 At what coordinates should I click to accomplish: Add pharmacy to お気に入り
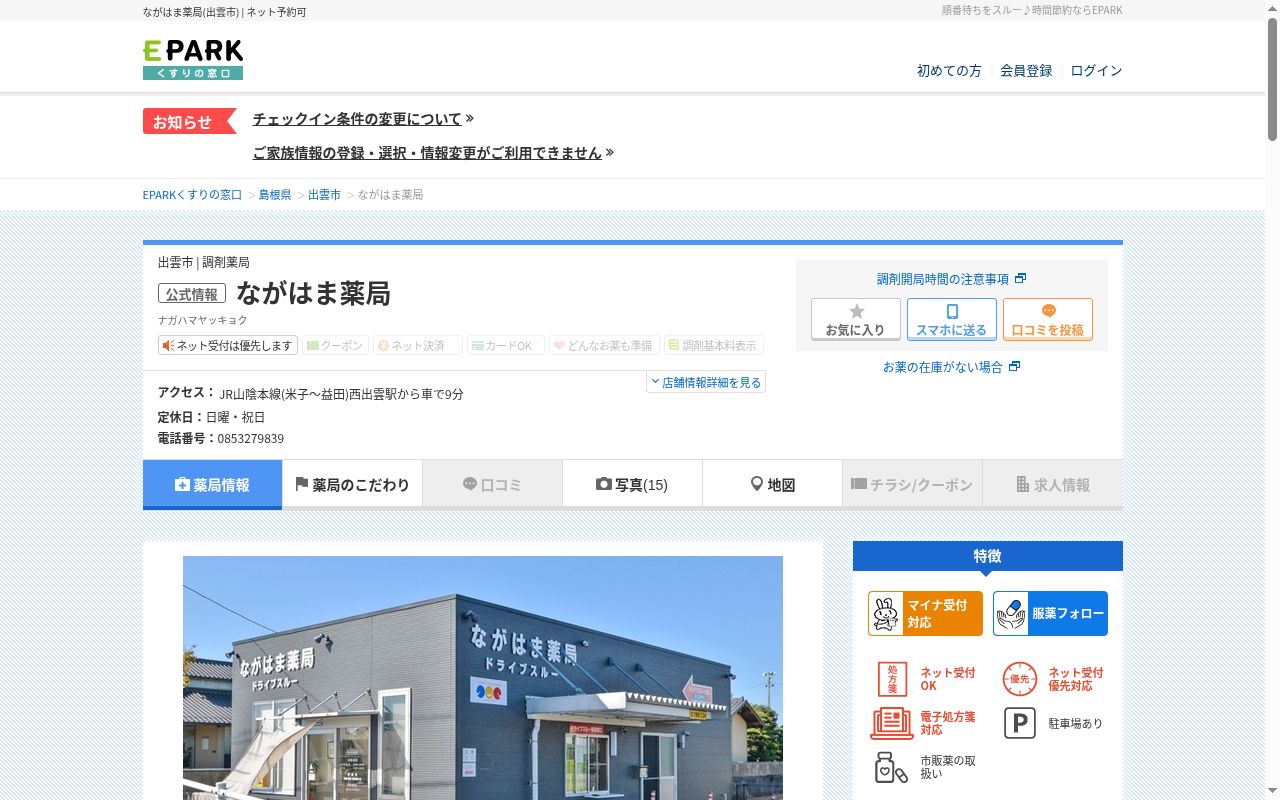click(x=855, y=319)
